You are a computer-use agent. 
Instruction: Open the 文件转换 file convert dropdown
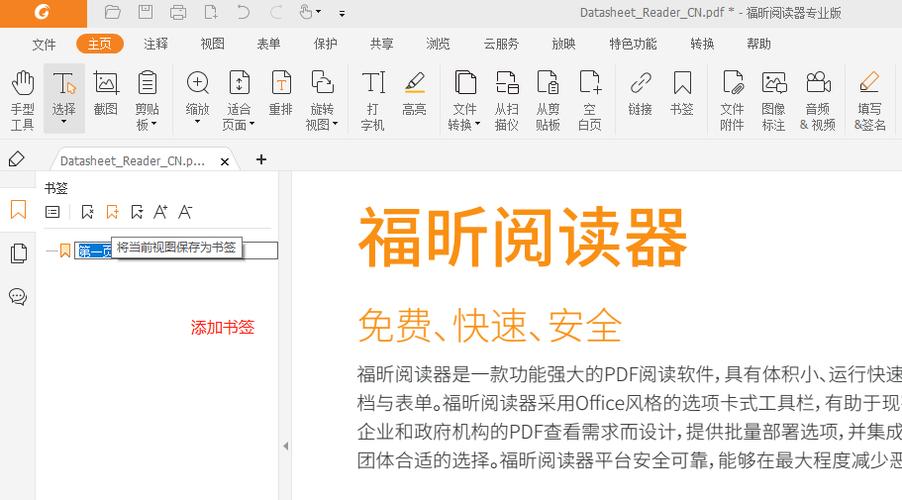(x=464, y=100)
